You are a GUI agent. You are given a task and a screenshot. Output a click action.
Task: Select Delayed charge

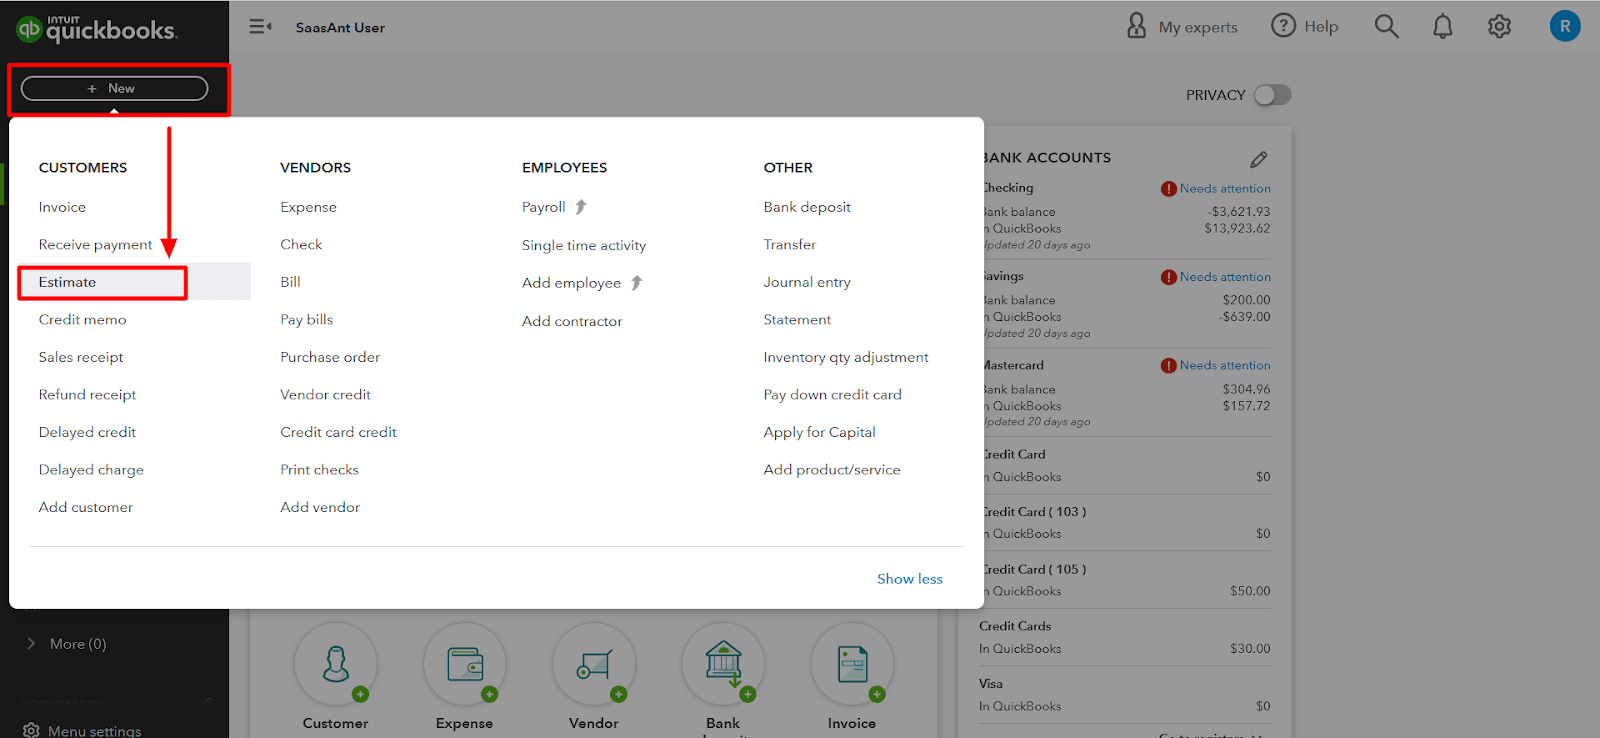tap(91, 470)
